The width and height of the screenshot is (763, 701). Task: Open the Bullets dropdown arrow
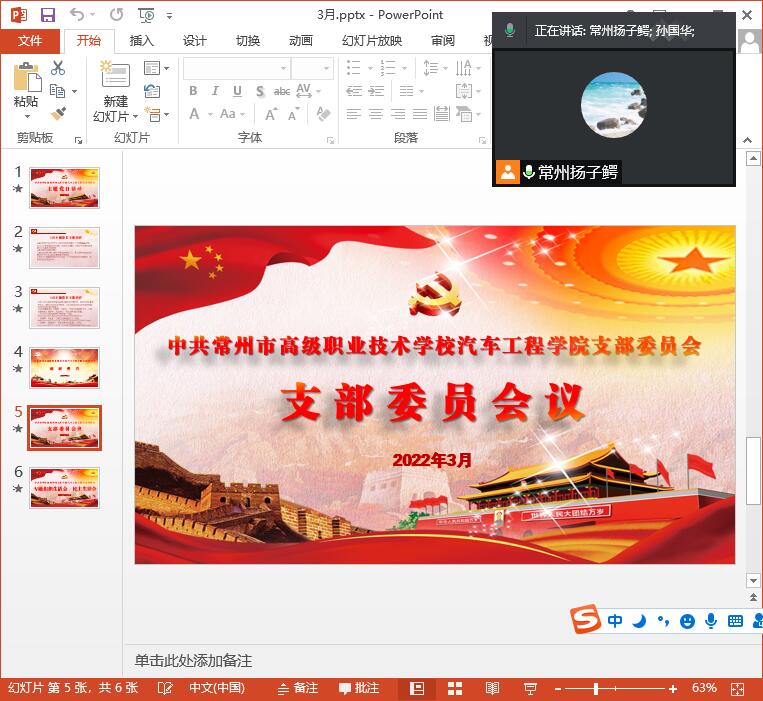pos(370,68)
